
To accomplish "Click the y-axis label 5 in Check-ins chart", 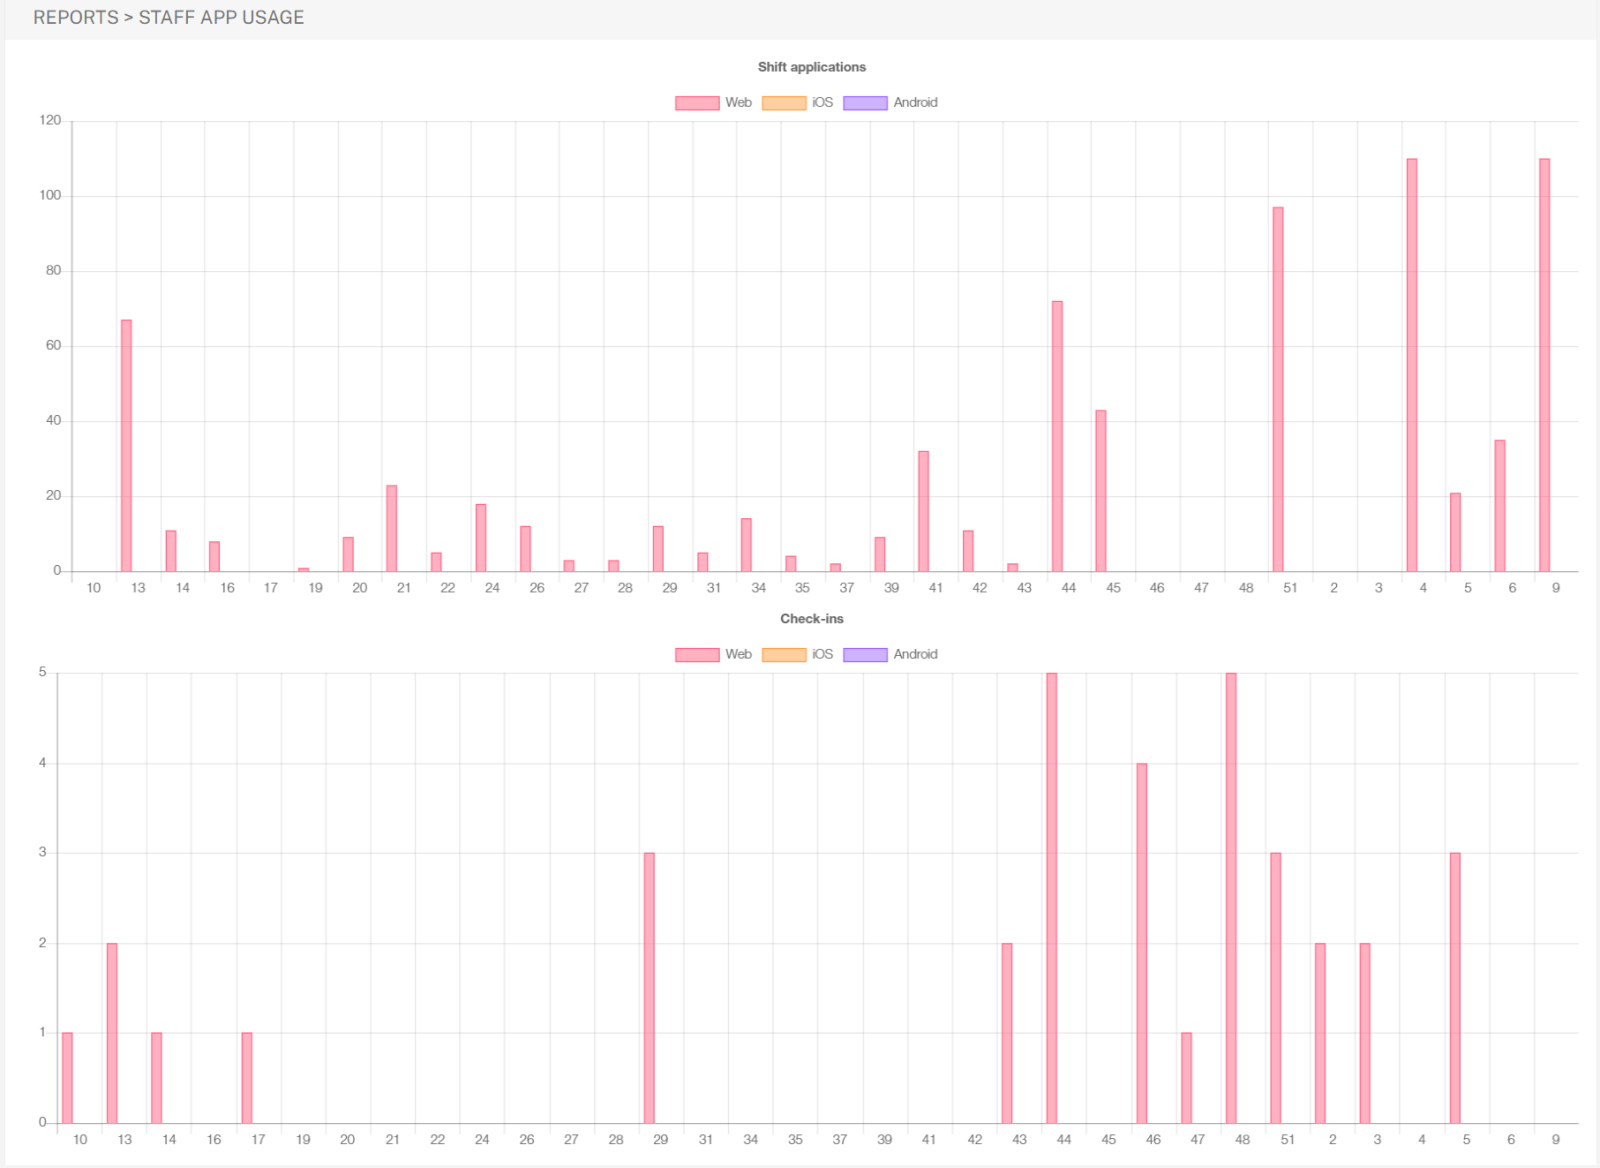I will click(x=42, y=672).
